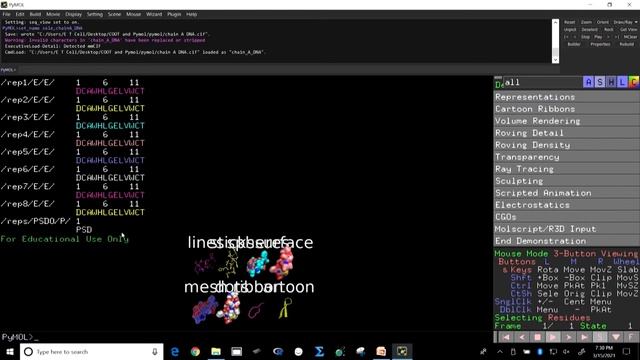This screenshot has width=640, height=360.
Task: Select Representations demo entry
Action: tap(567, 97)
